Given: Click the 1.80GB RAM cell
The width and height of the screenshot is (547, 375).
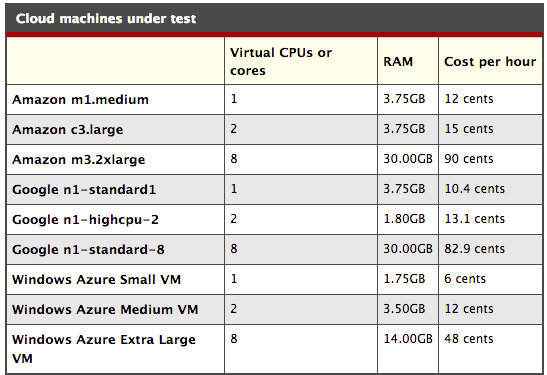Looking at the screenshot, I should (404, 219).
